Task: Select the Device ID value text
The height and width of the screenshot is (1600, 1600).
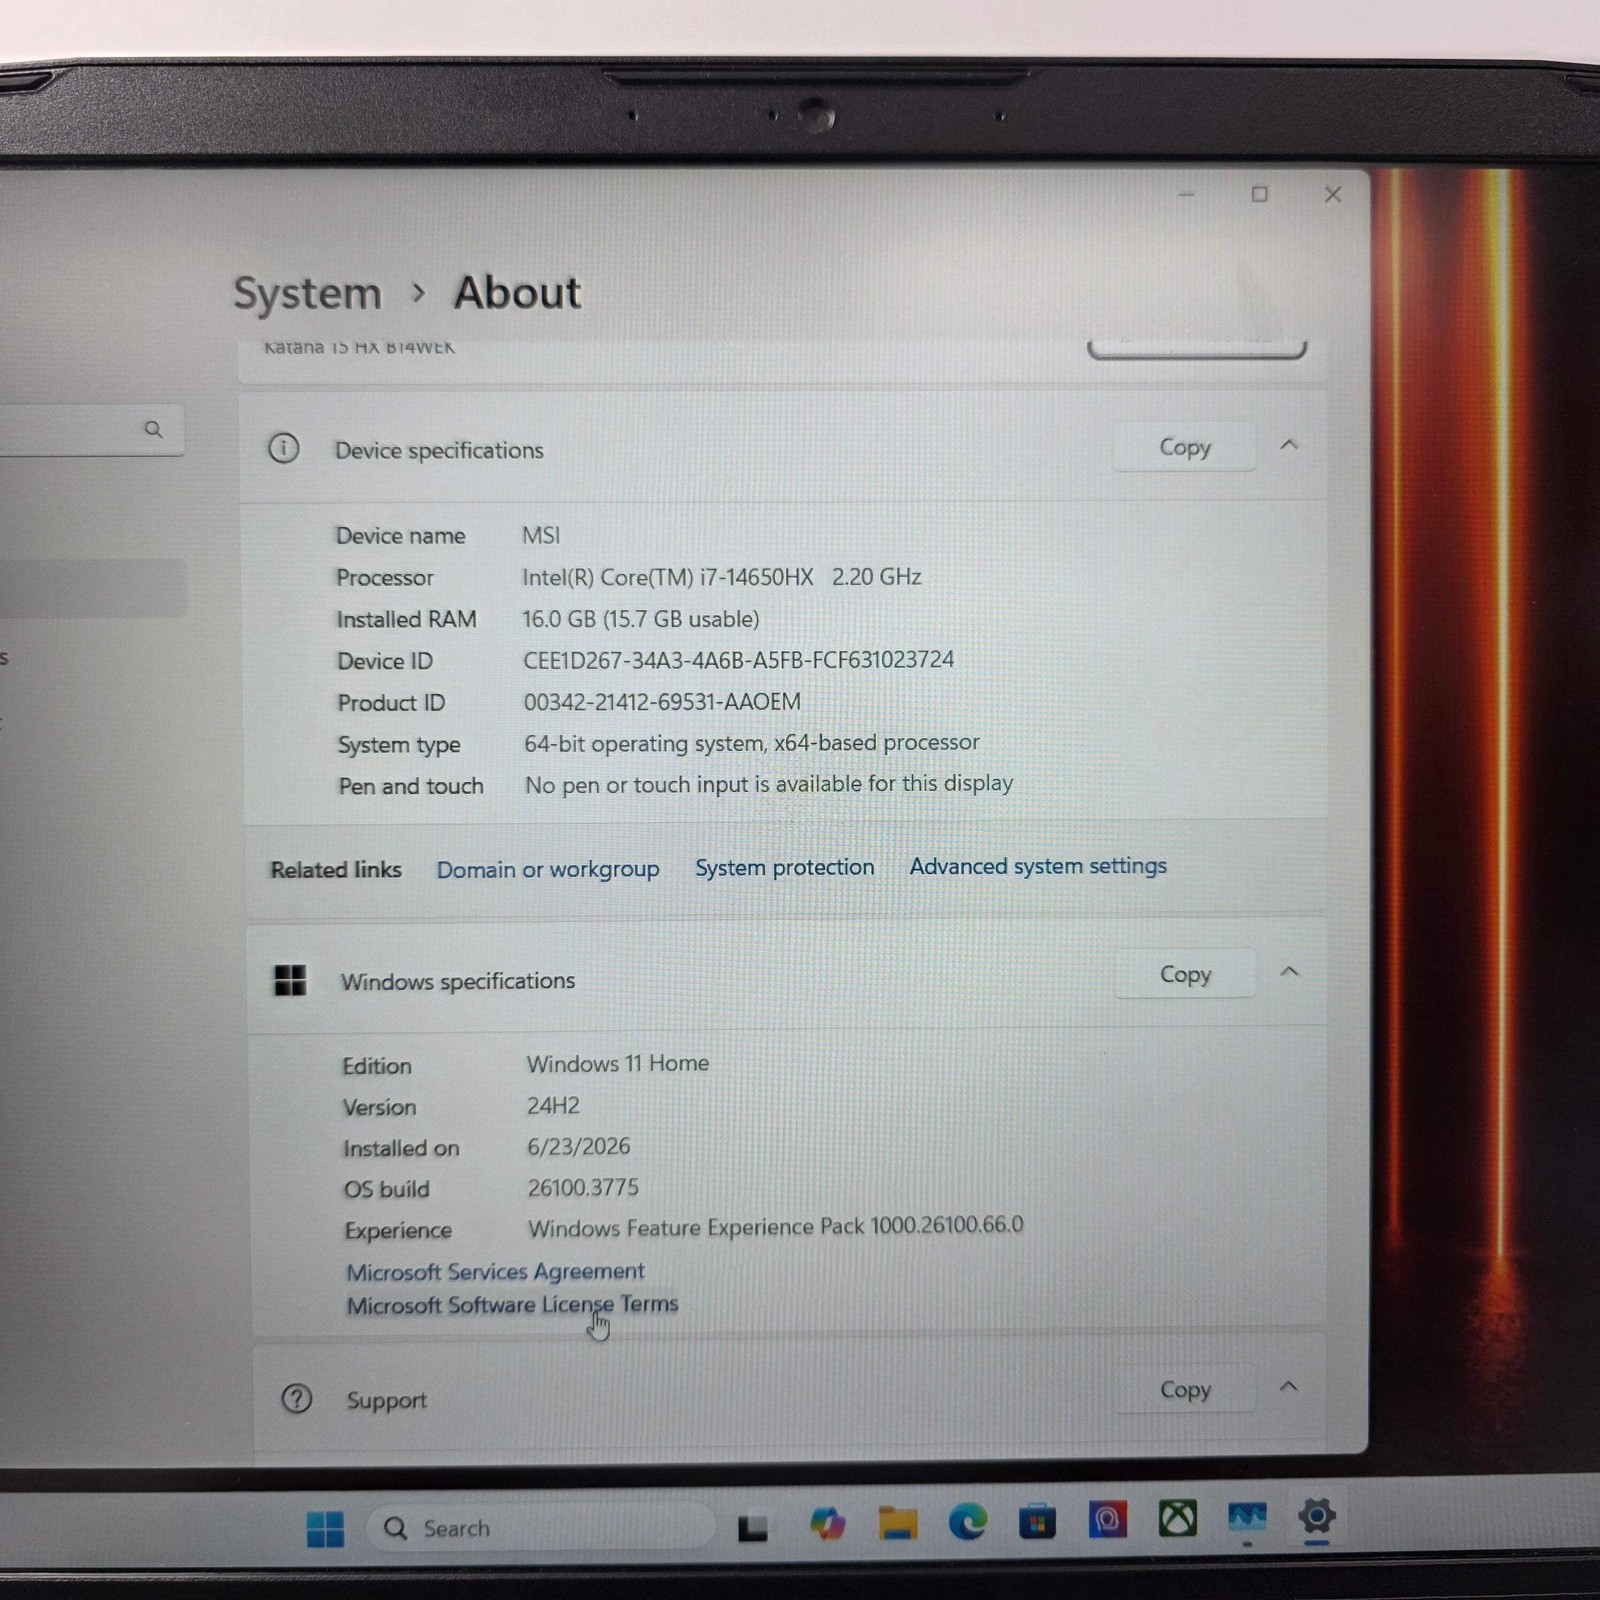Action: tap(738, 660)
